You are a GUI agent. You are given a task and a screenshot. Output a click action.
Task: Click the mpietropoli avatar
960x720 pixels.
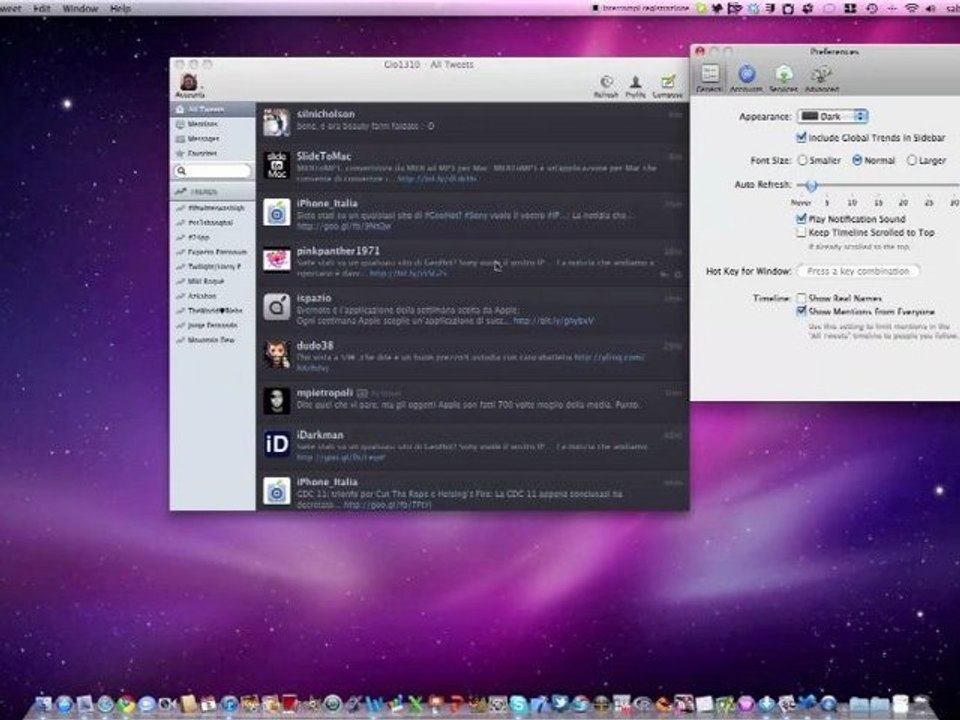pyautogui.click(x=277, y=401)
